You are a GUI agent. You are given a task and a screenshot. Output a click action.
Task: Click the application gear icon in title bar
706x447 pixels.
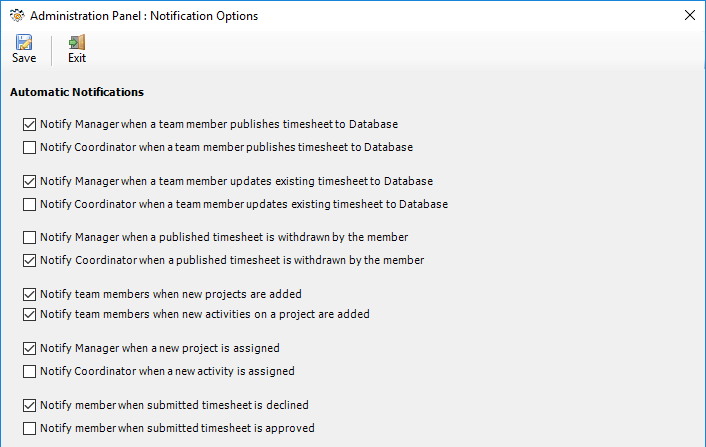pos(16,16)
